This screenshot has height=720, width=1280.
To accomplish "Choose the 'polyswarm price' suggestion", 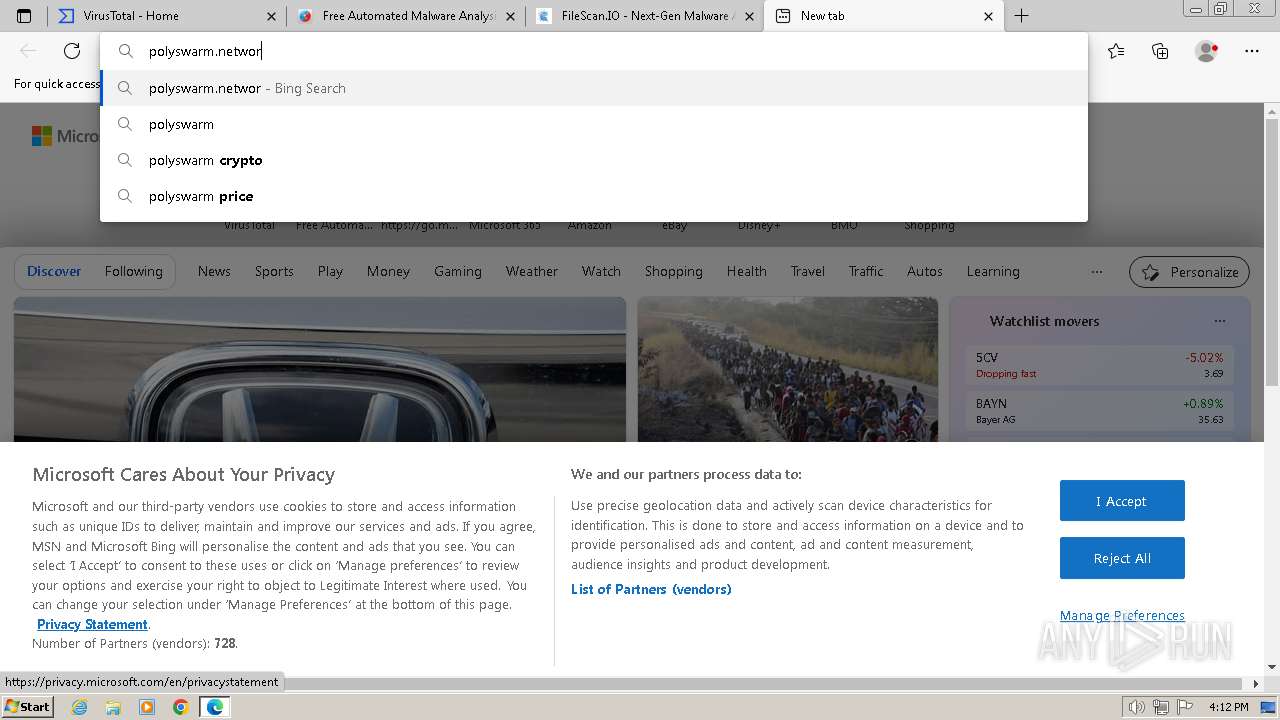I will (x=594, y=196).
